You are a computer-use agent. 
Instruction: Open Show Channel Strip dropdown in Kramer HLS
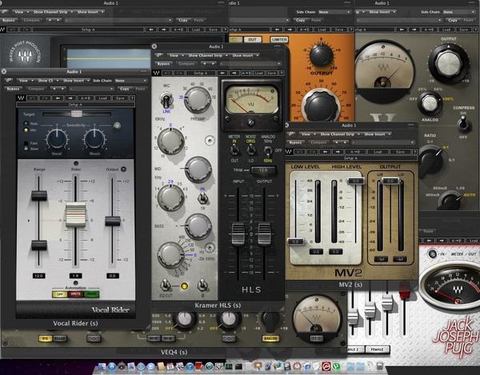click(206, 55)
